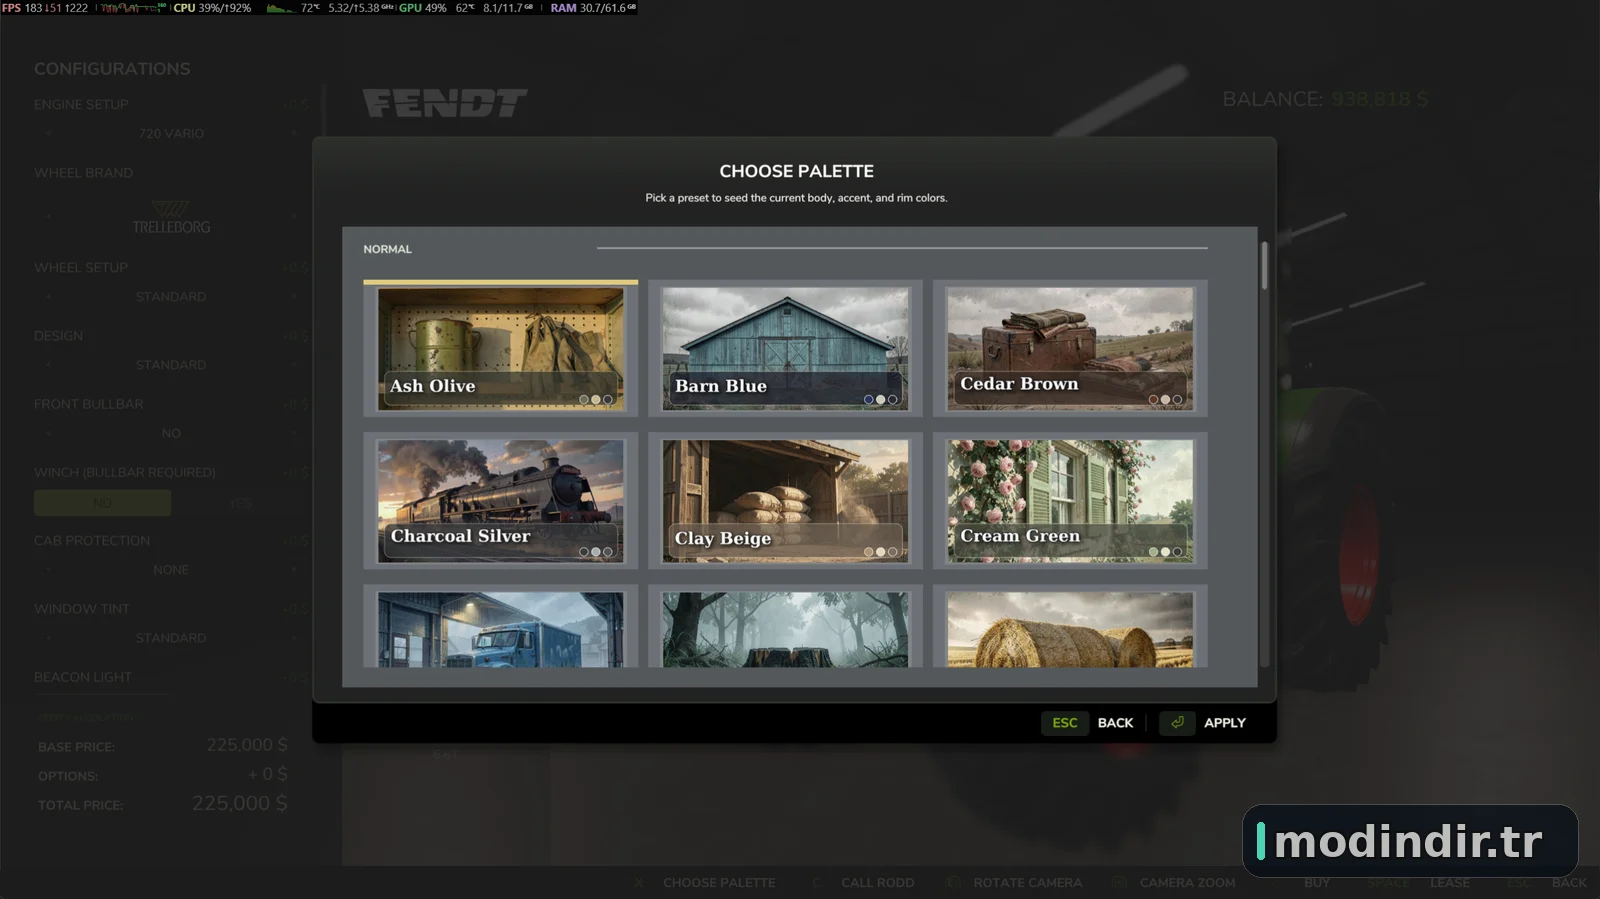Click the Fendt brand logo behind the dialog

click(x=445, y=103)
